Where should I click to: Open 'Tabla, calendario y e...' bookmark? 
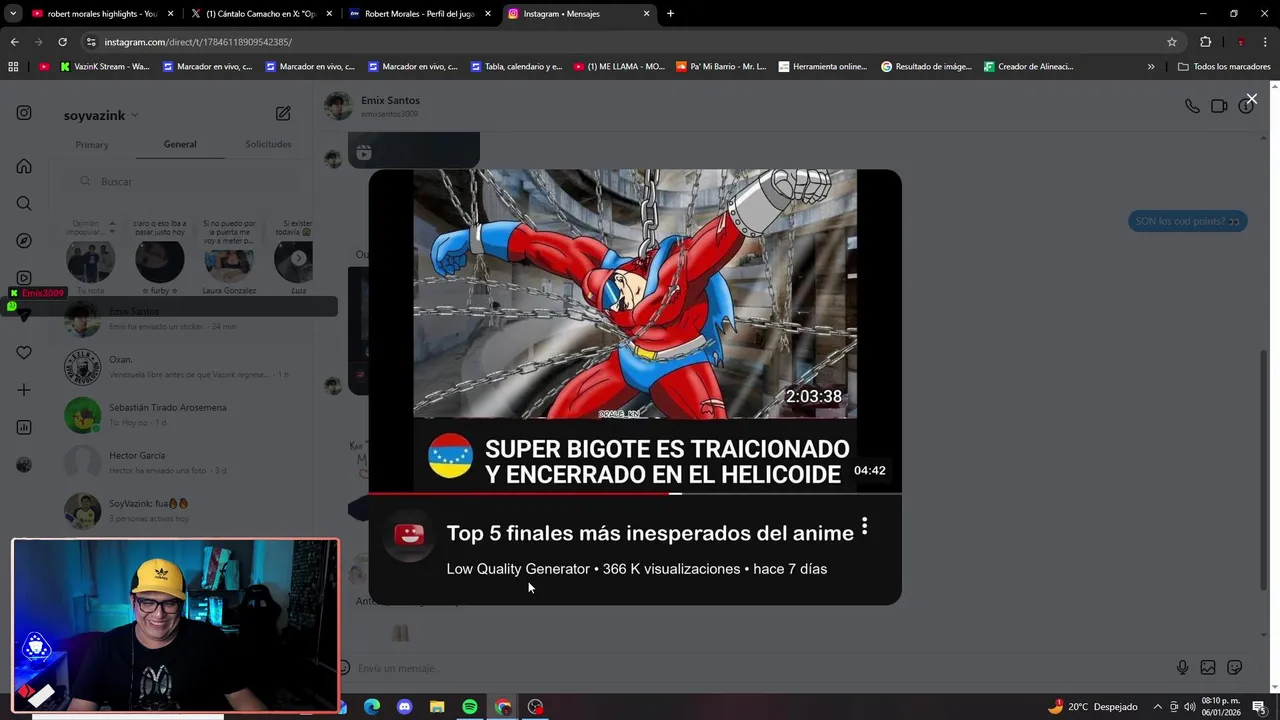coord(516,67)
